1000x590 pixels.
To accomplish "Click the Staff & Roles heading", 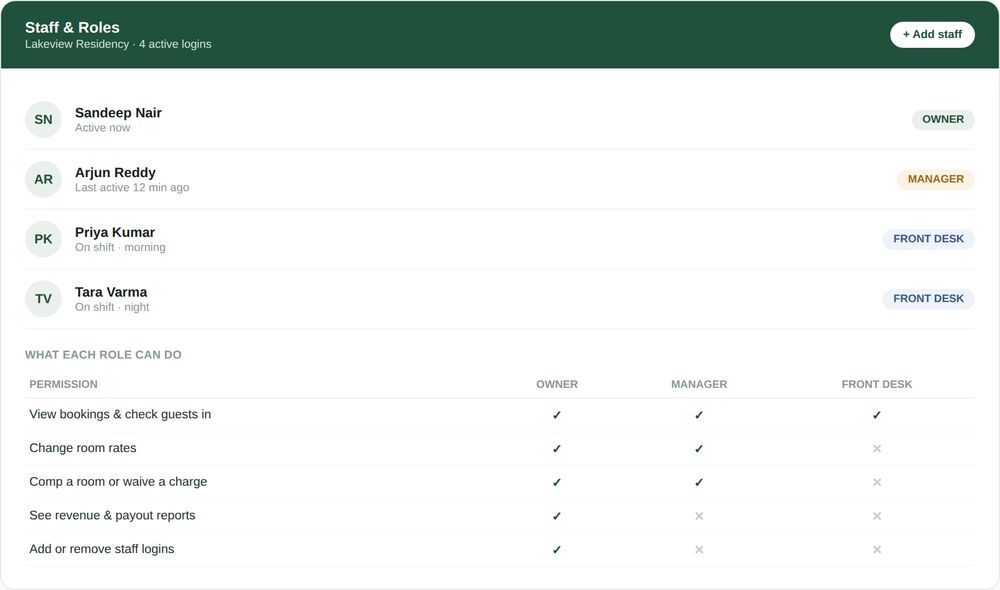I will (x=72, y=27).
